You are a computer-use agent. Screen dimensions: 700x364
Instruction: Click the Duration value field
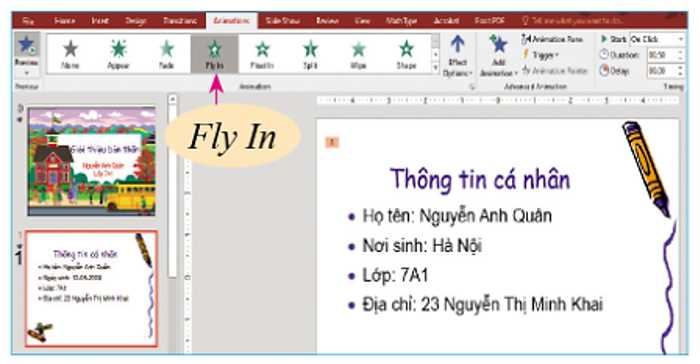tap(662, 55)
